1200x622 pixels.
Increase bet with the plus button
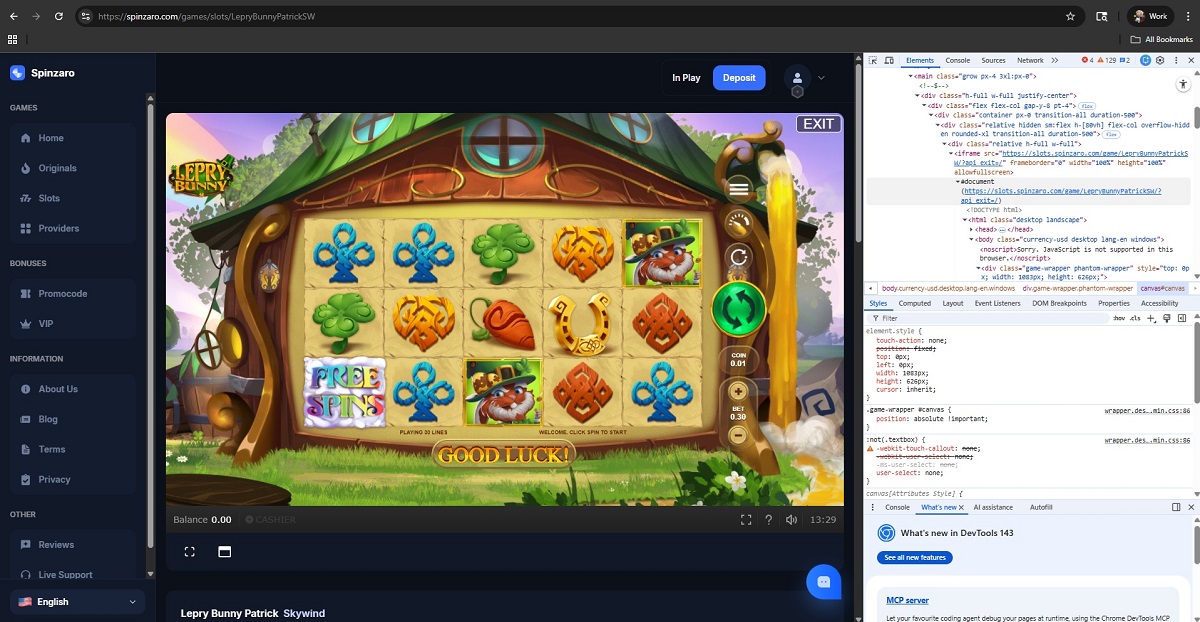click(739, 391)
